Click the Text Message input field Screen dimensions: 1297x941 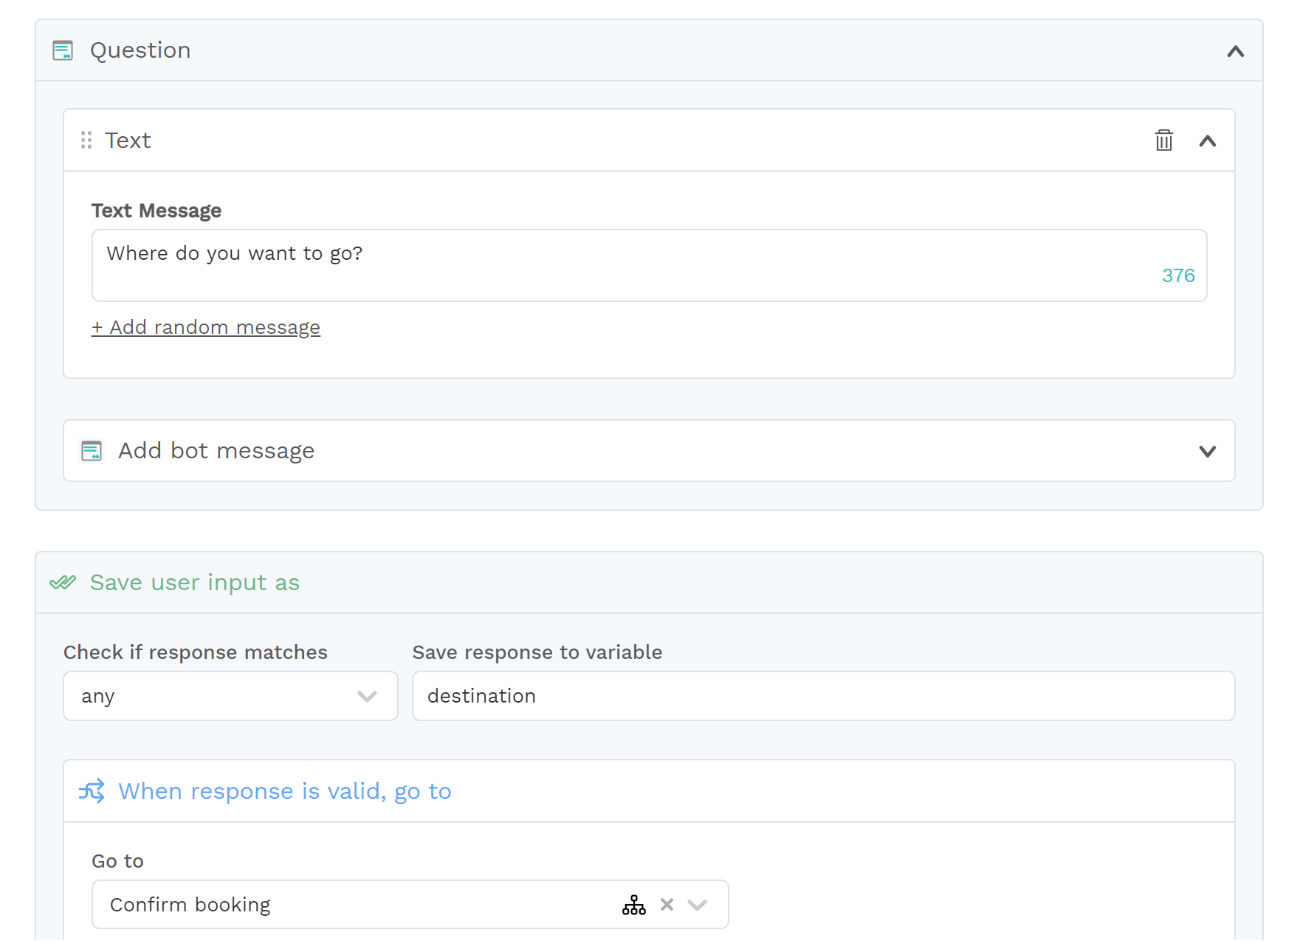tap(649, 265)
